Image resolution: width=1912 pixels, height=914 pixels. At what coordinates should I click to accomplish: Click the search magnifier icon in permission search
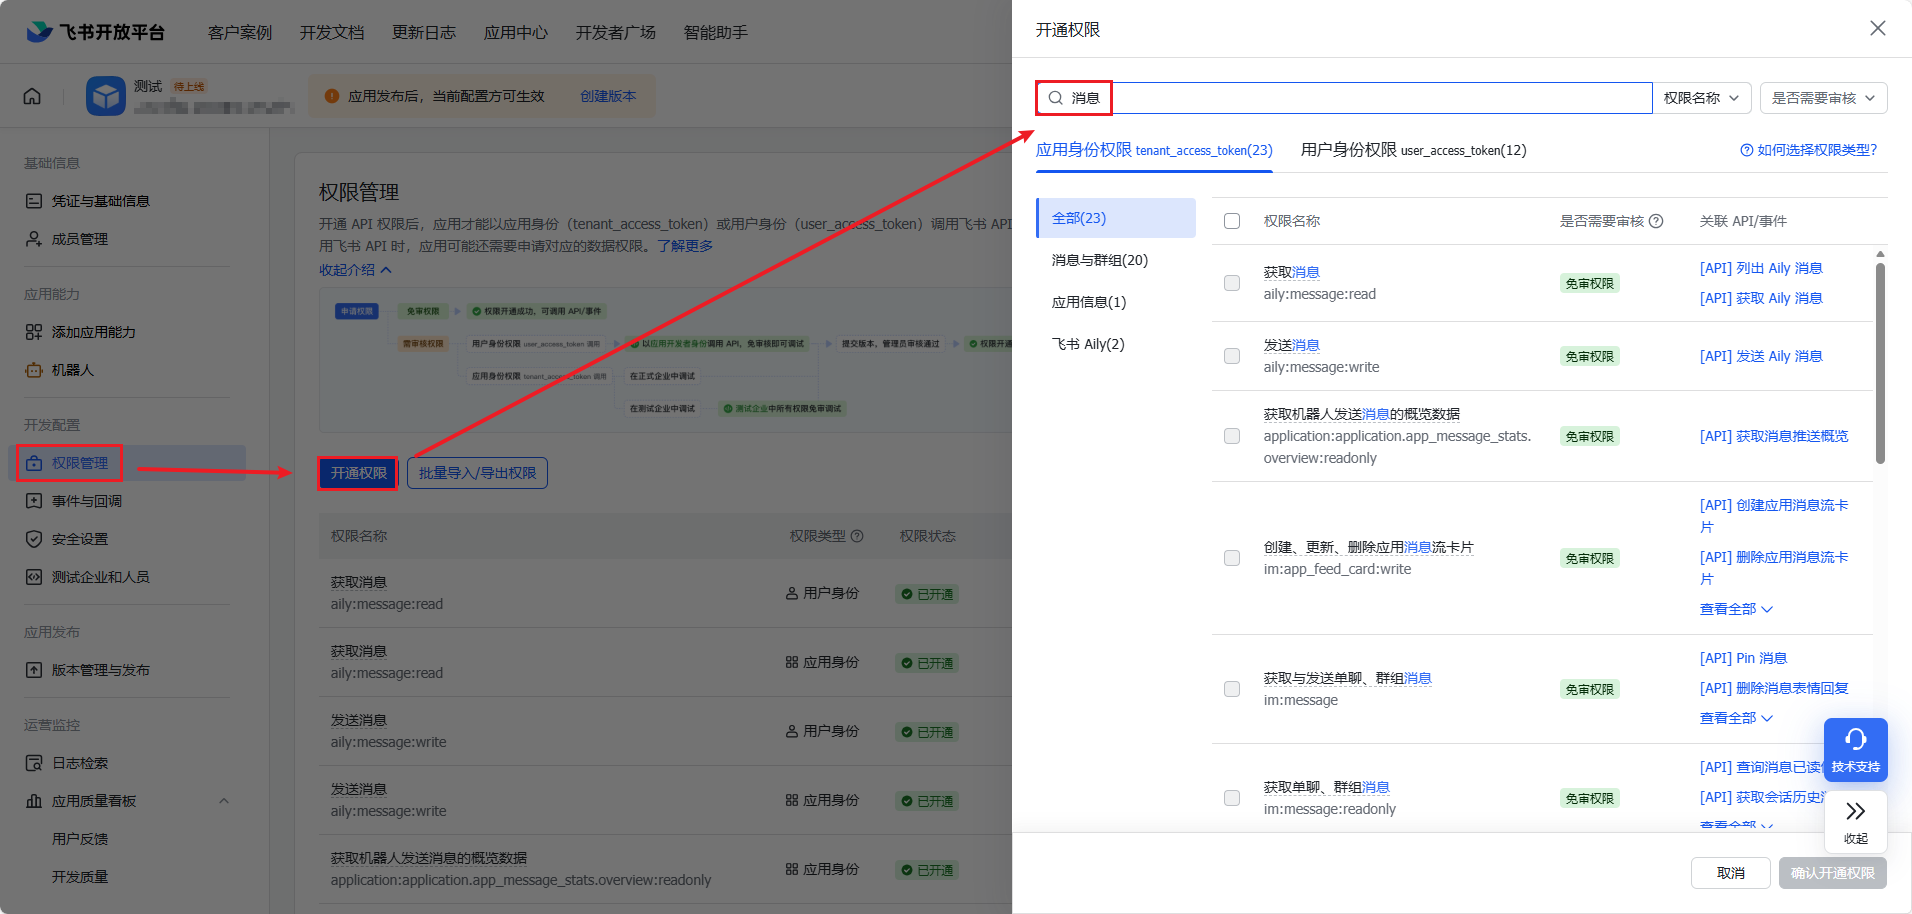[x=1055, y=98]
